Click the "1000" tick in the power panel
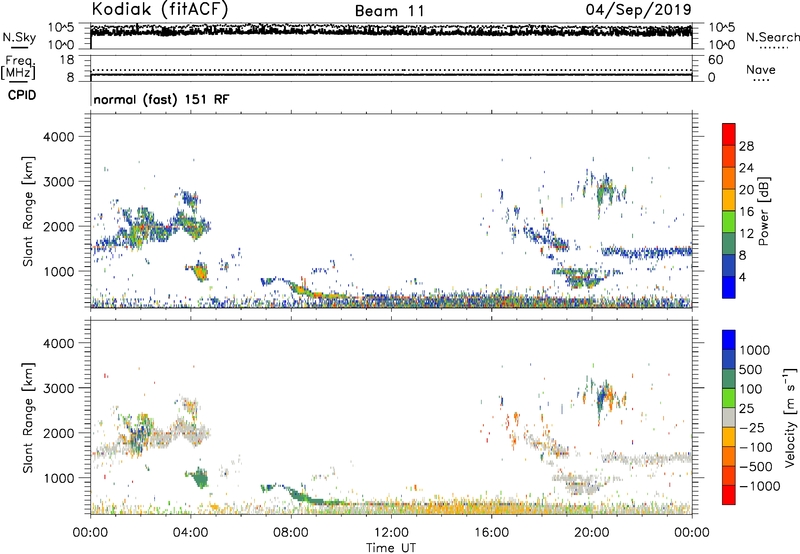The width and height of the screenshot is (800, 554). (59, 271)
